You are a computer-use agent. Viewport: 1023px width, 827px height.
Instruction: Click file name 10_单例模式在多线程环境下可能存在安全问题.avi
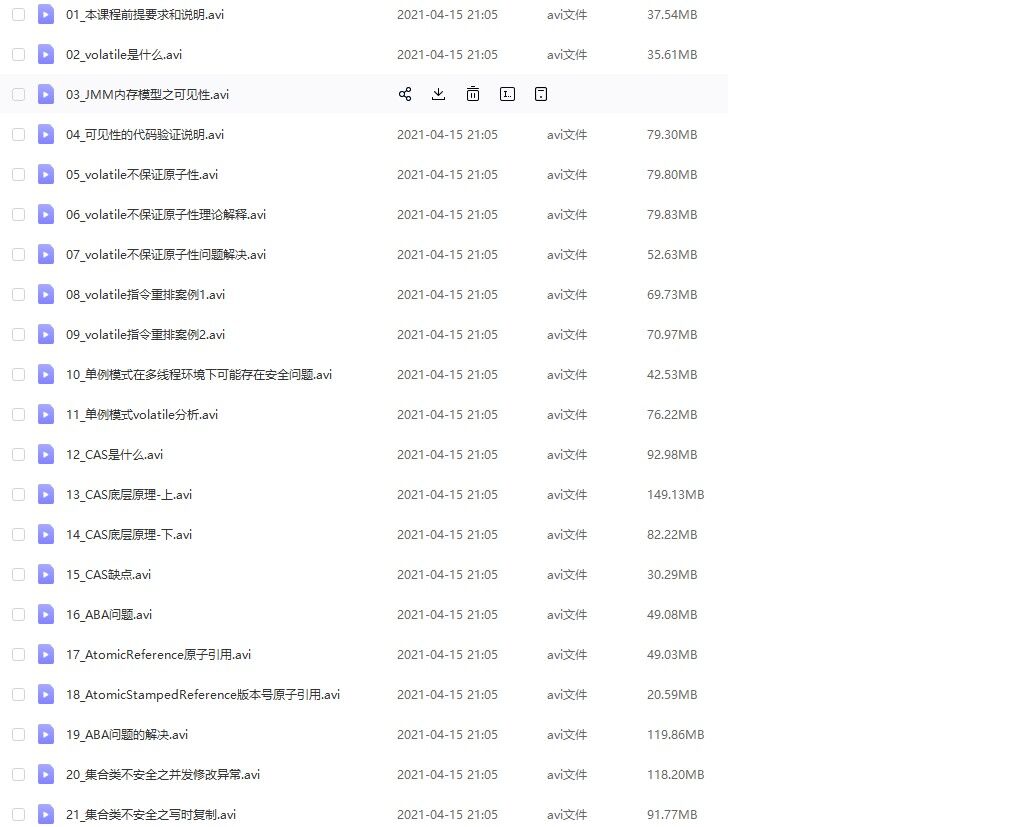point(199,374)
